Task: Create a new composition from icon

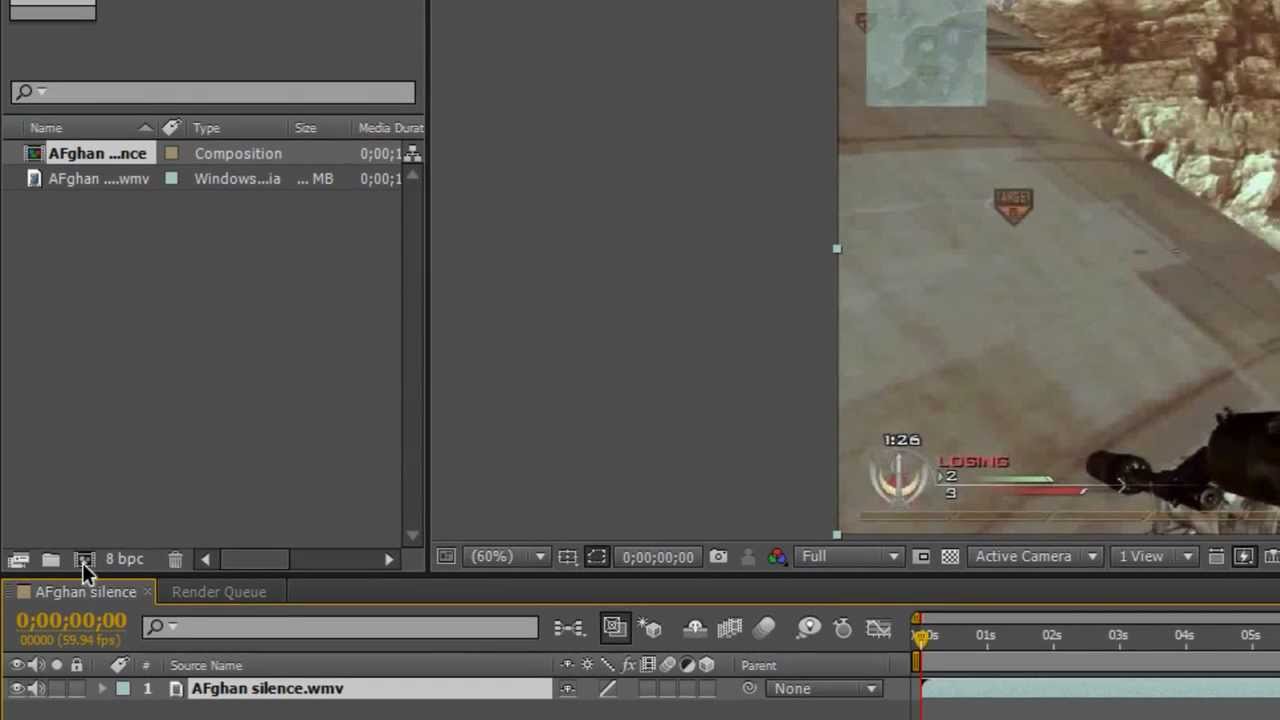Action: [x=84, y=560]
